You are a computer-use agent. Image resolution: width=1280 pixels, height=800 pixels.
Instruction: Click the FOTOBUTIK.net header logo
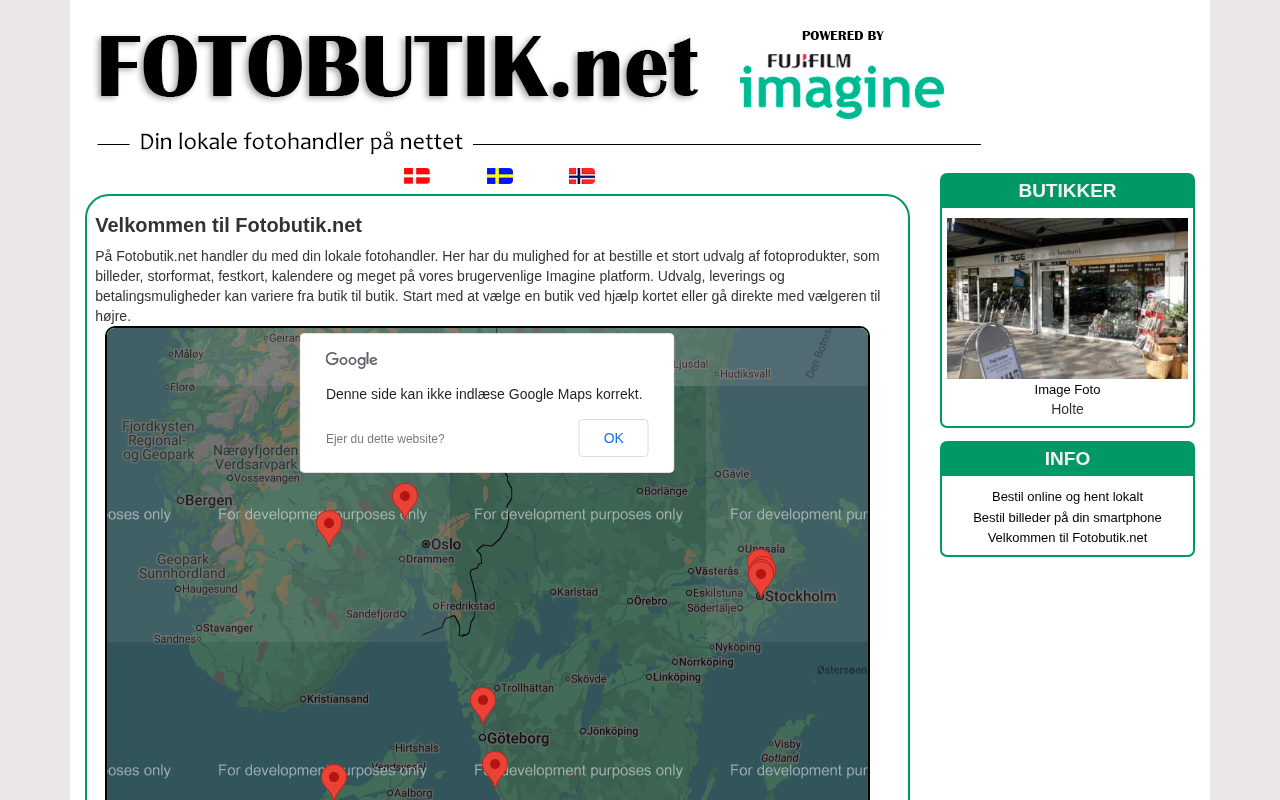click(397, 68)
